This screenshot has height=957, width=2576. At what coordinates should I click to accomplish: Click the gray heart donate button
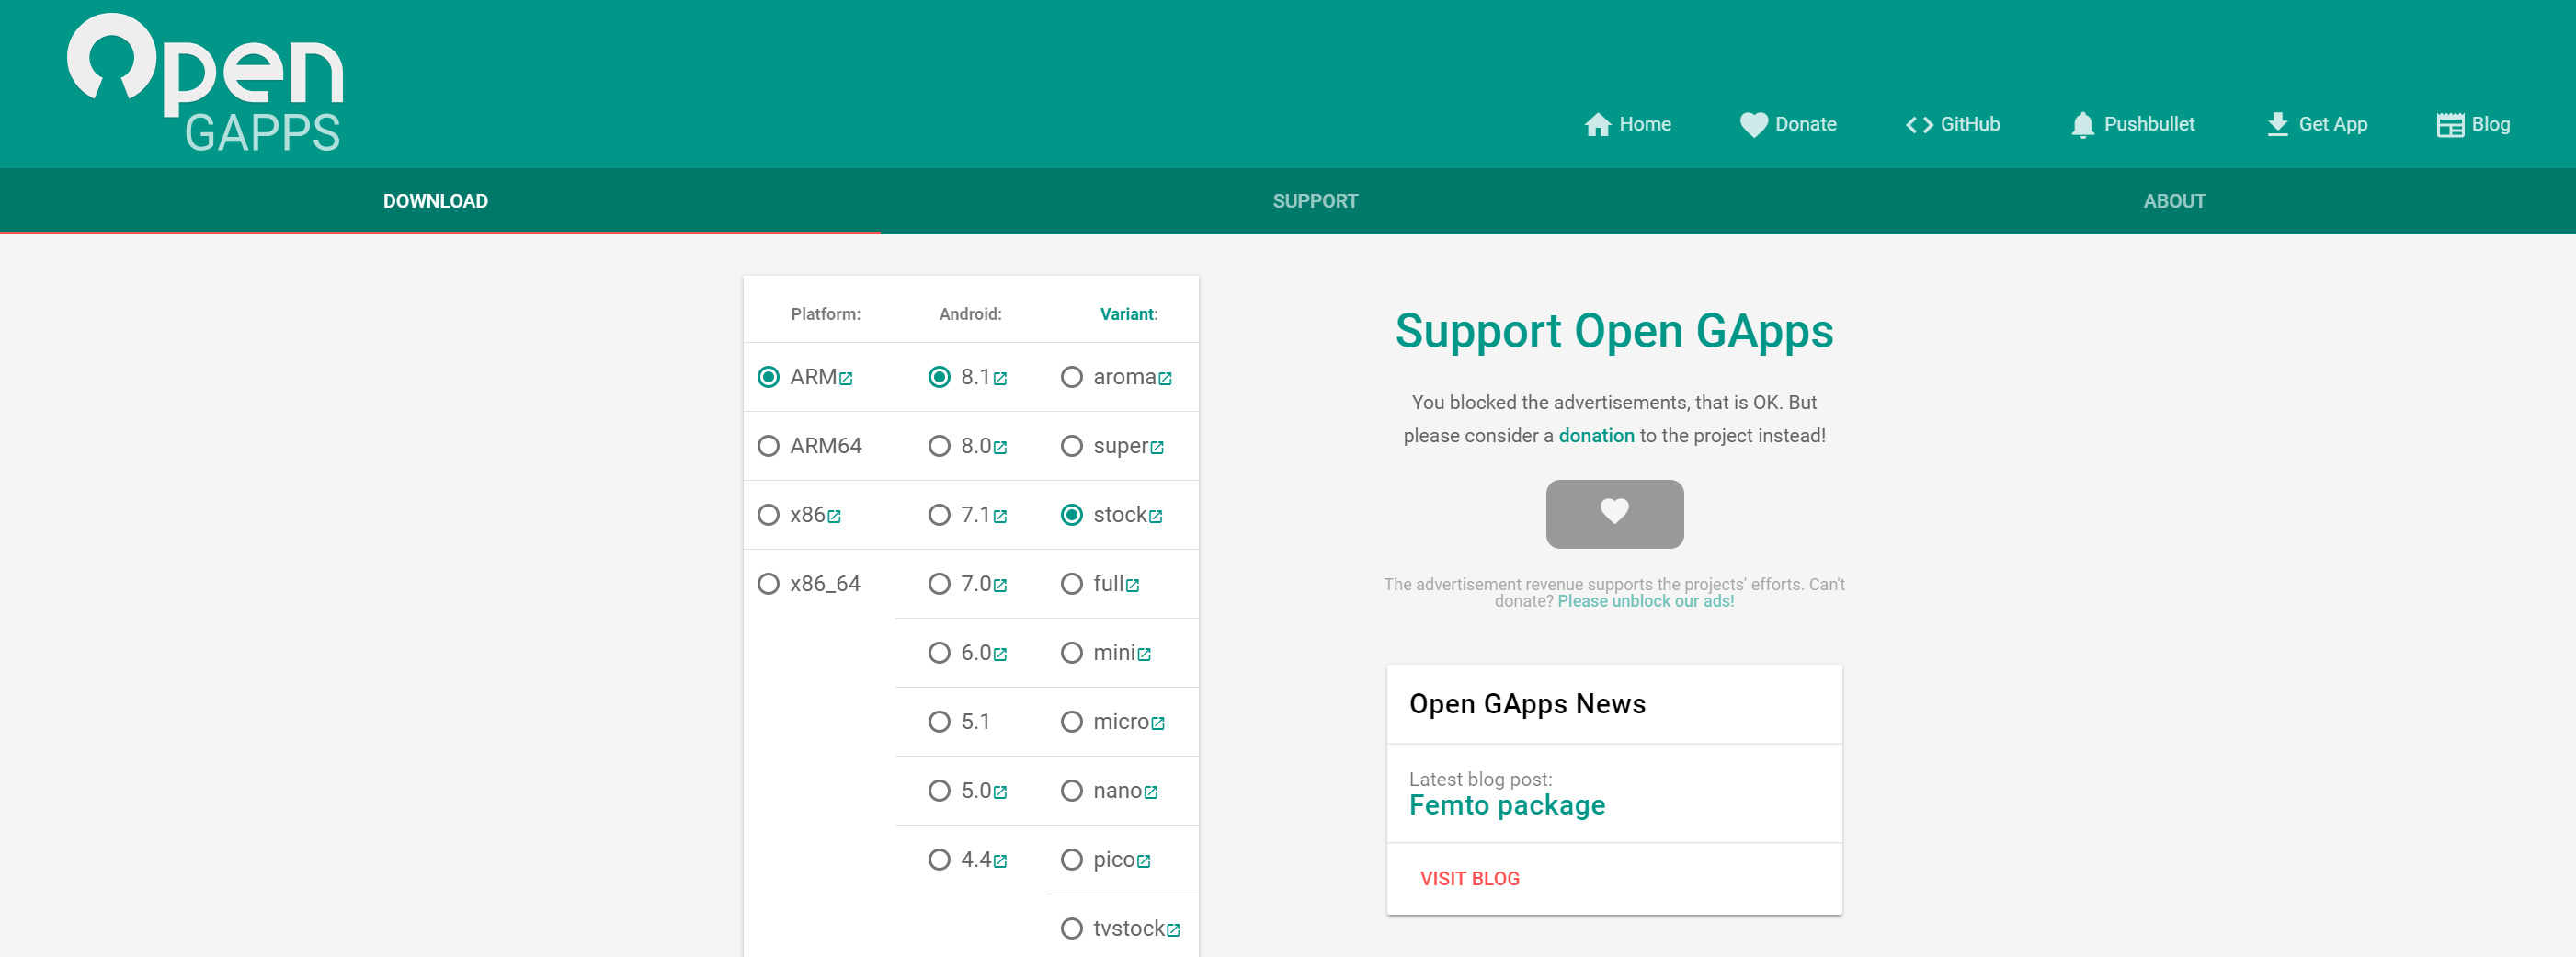(1614, 514)
